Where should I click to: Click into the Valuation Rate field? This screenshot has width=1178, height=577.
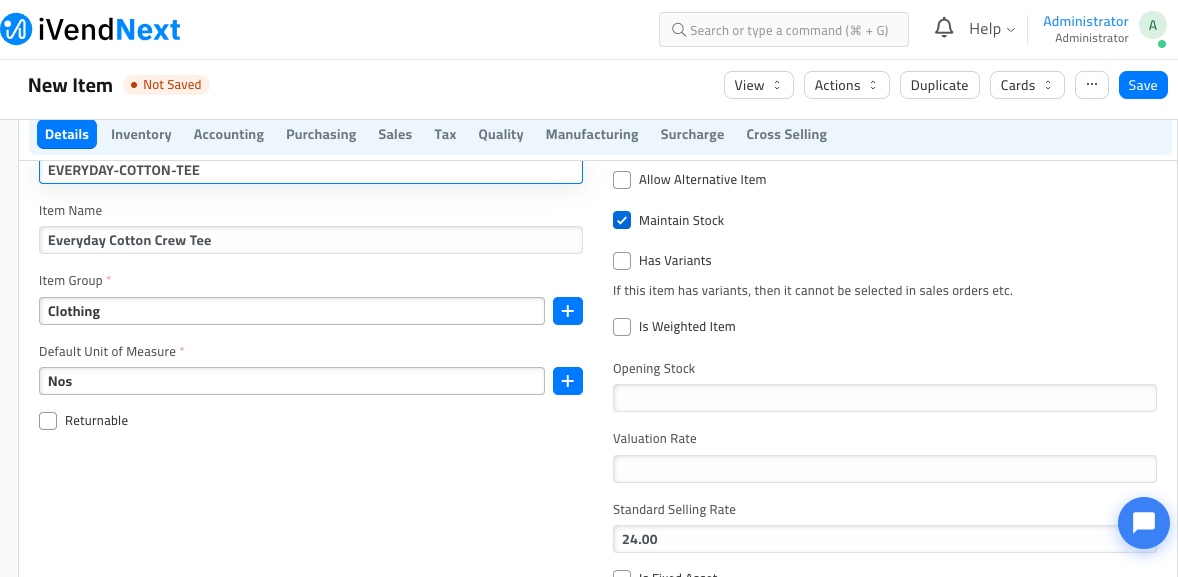point(884,469)
